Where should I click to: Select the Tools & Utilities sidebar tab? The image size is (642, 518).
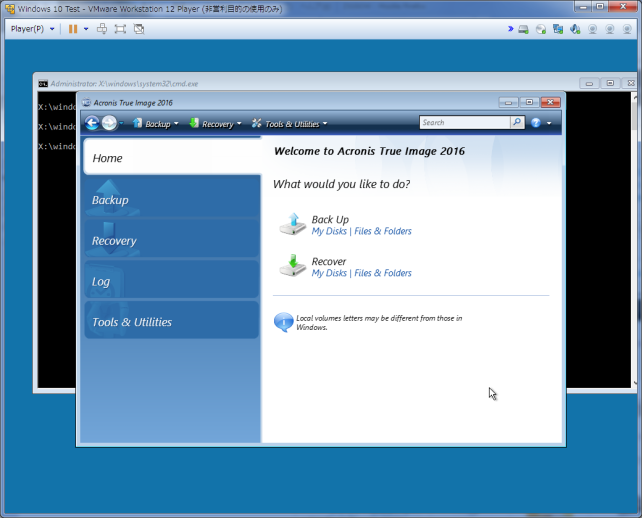(x=172, y=321)
